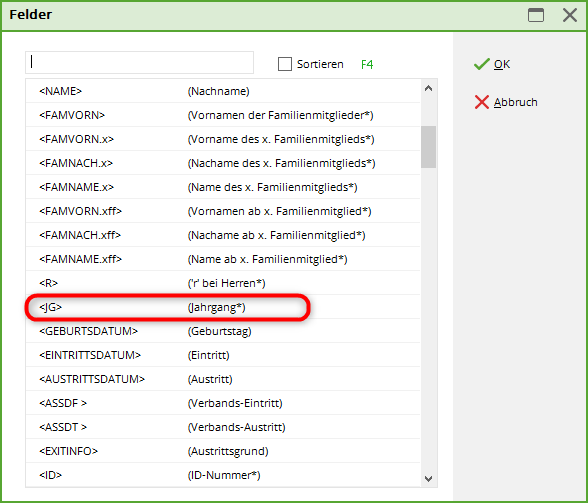
Task: Click the scrollbar up arrow
Action: point(429,89)
